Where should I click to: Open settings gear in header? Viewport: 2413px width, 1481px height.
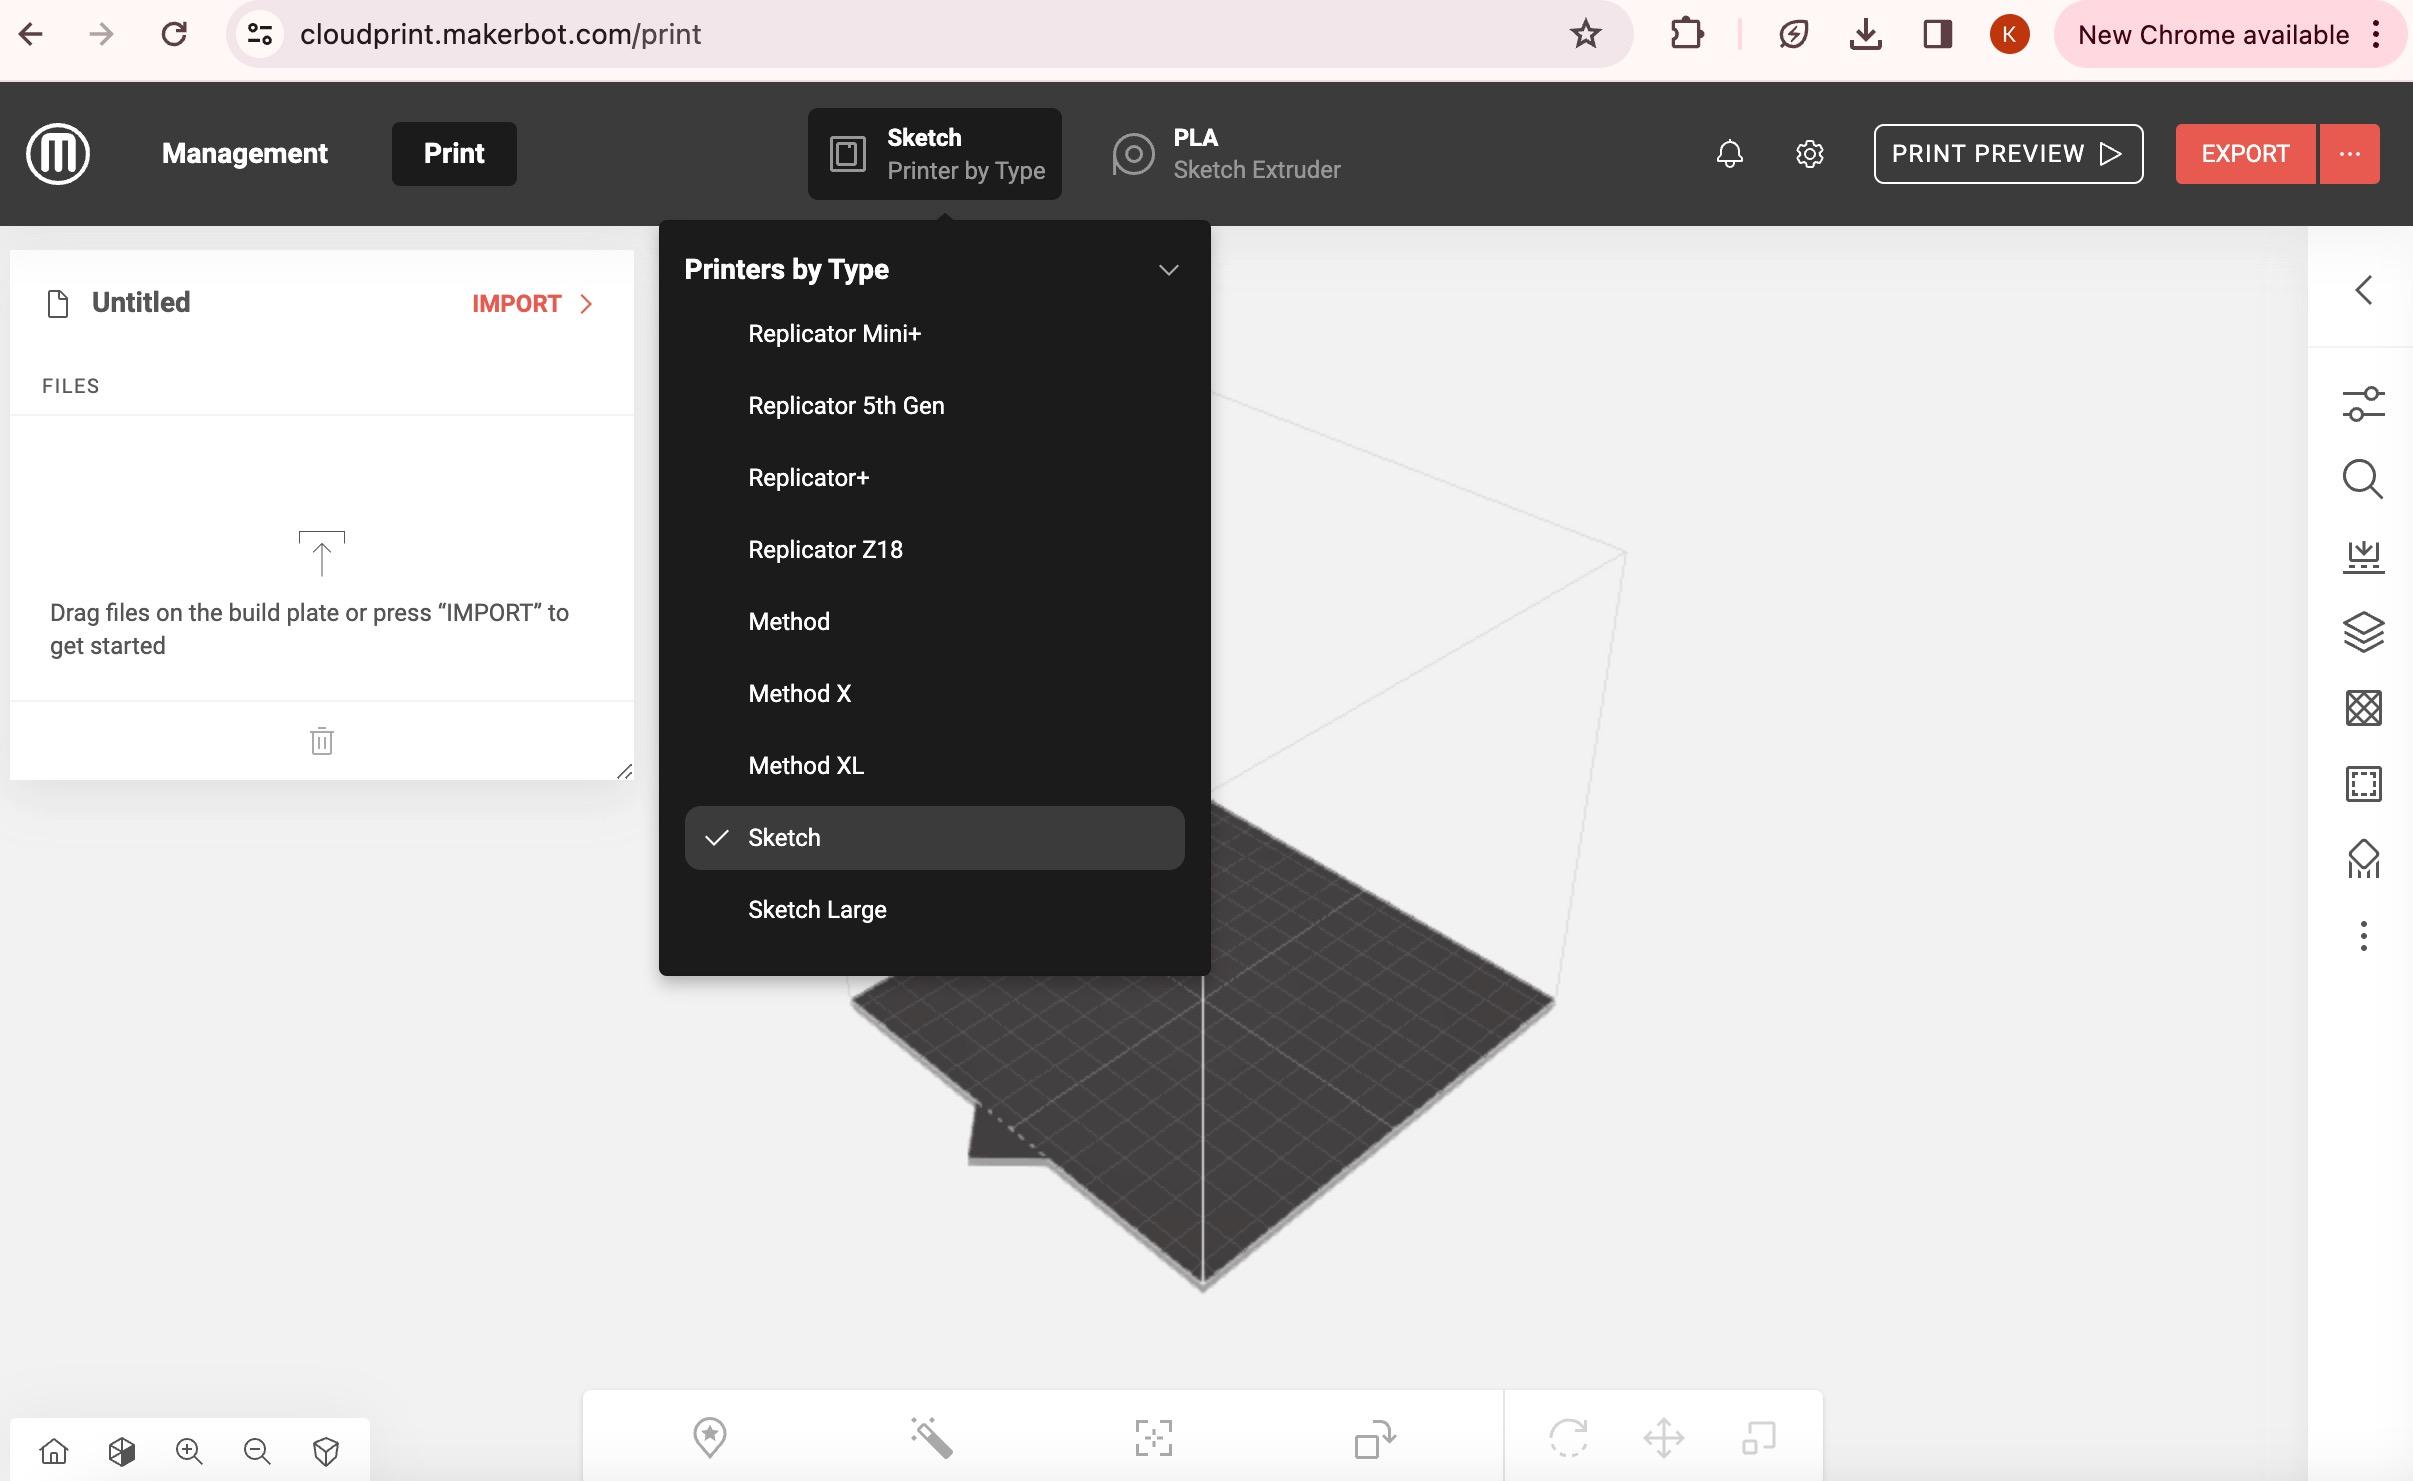1810,154
